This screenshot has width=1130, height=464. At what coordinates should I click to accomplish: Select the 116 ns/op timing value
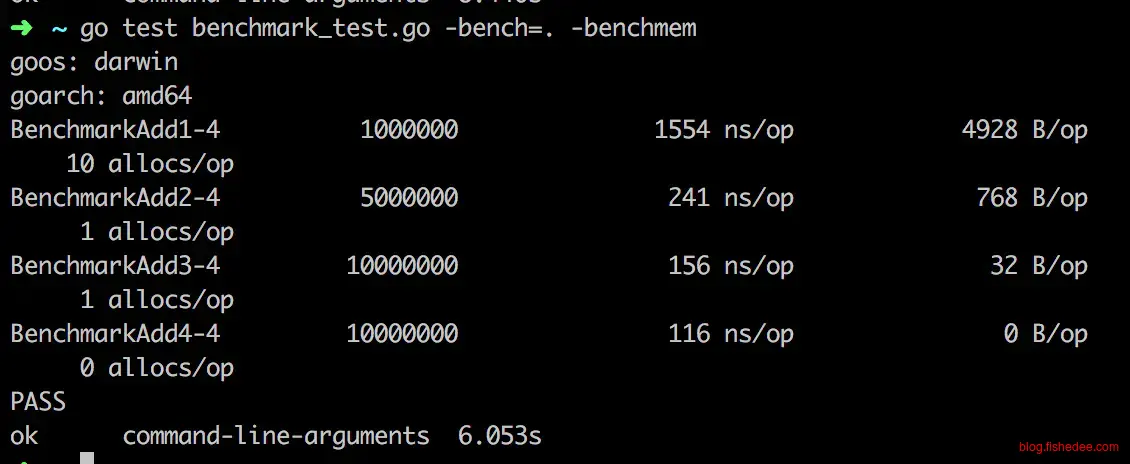(730, 333)
